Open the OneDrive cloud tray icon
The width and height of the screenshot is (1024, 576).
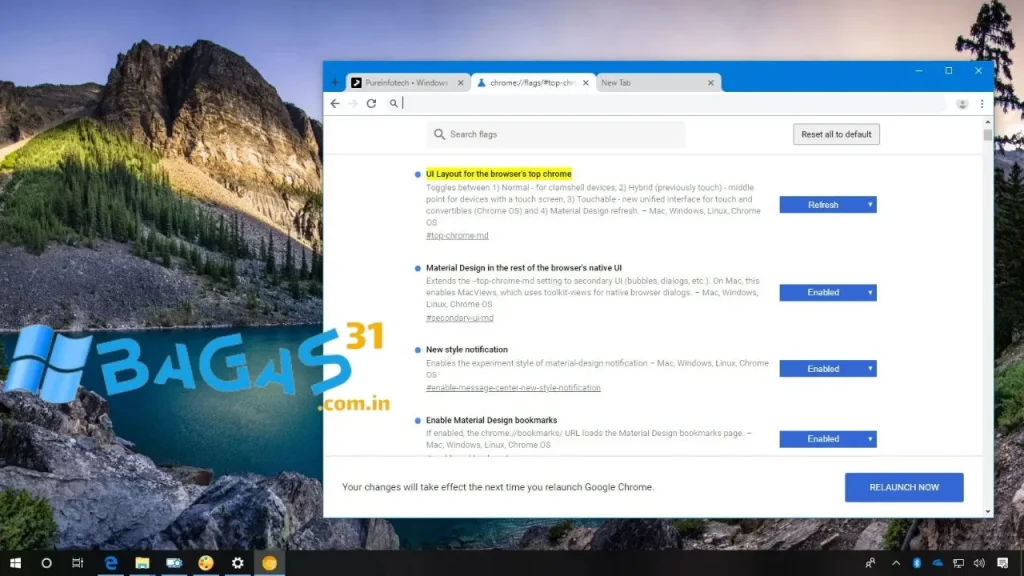click(x=938, y=563)
